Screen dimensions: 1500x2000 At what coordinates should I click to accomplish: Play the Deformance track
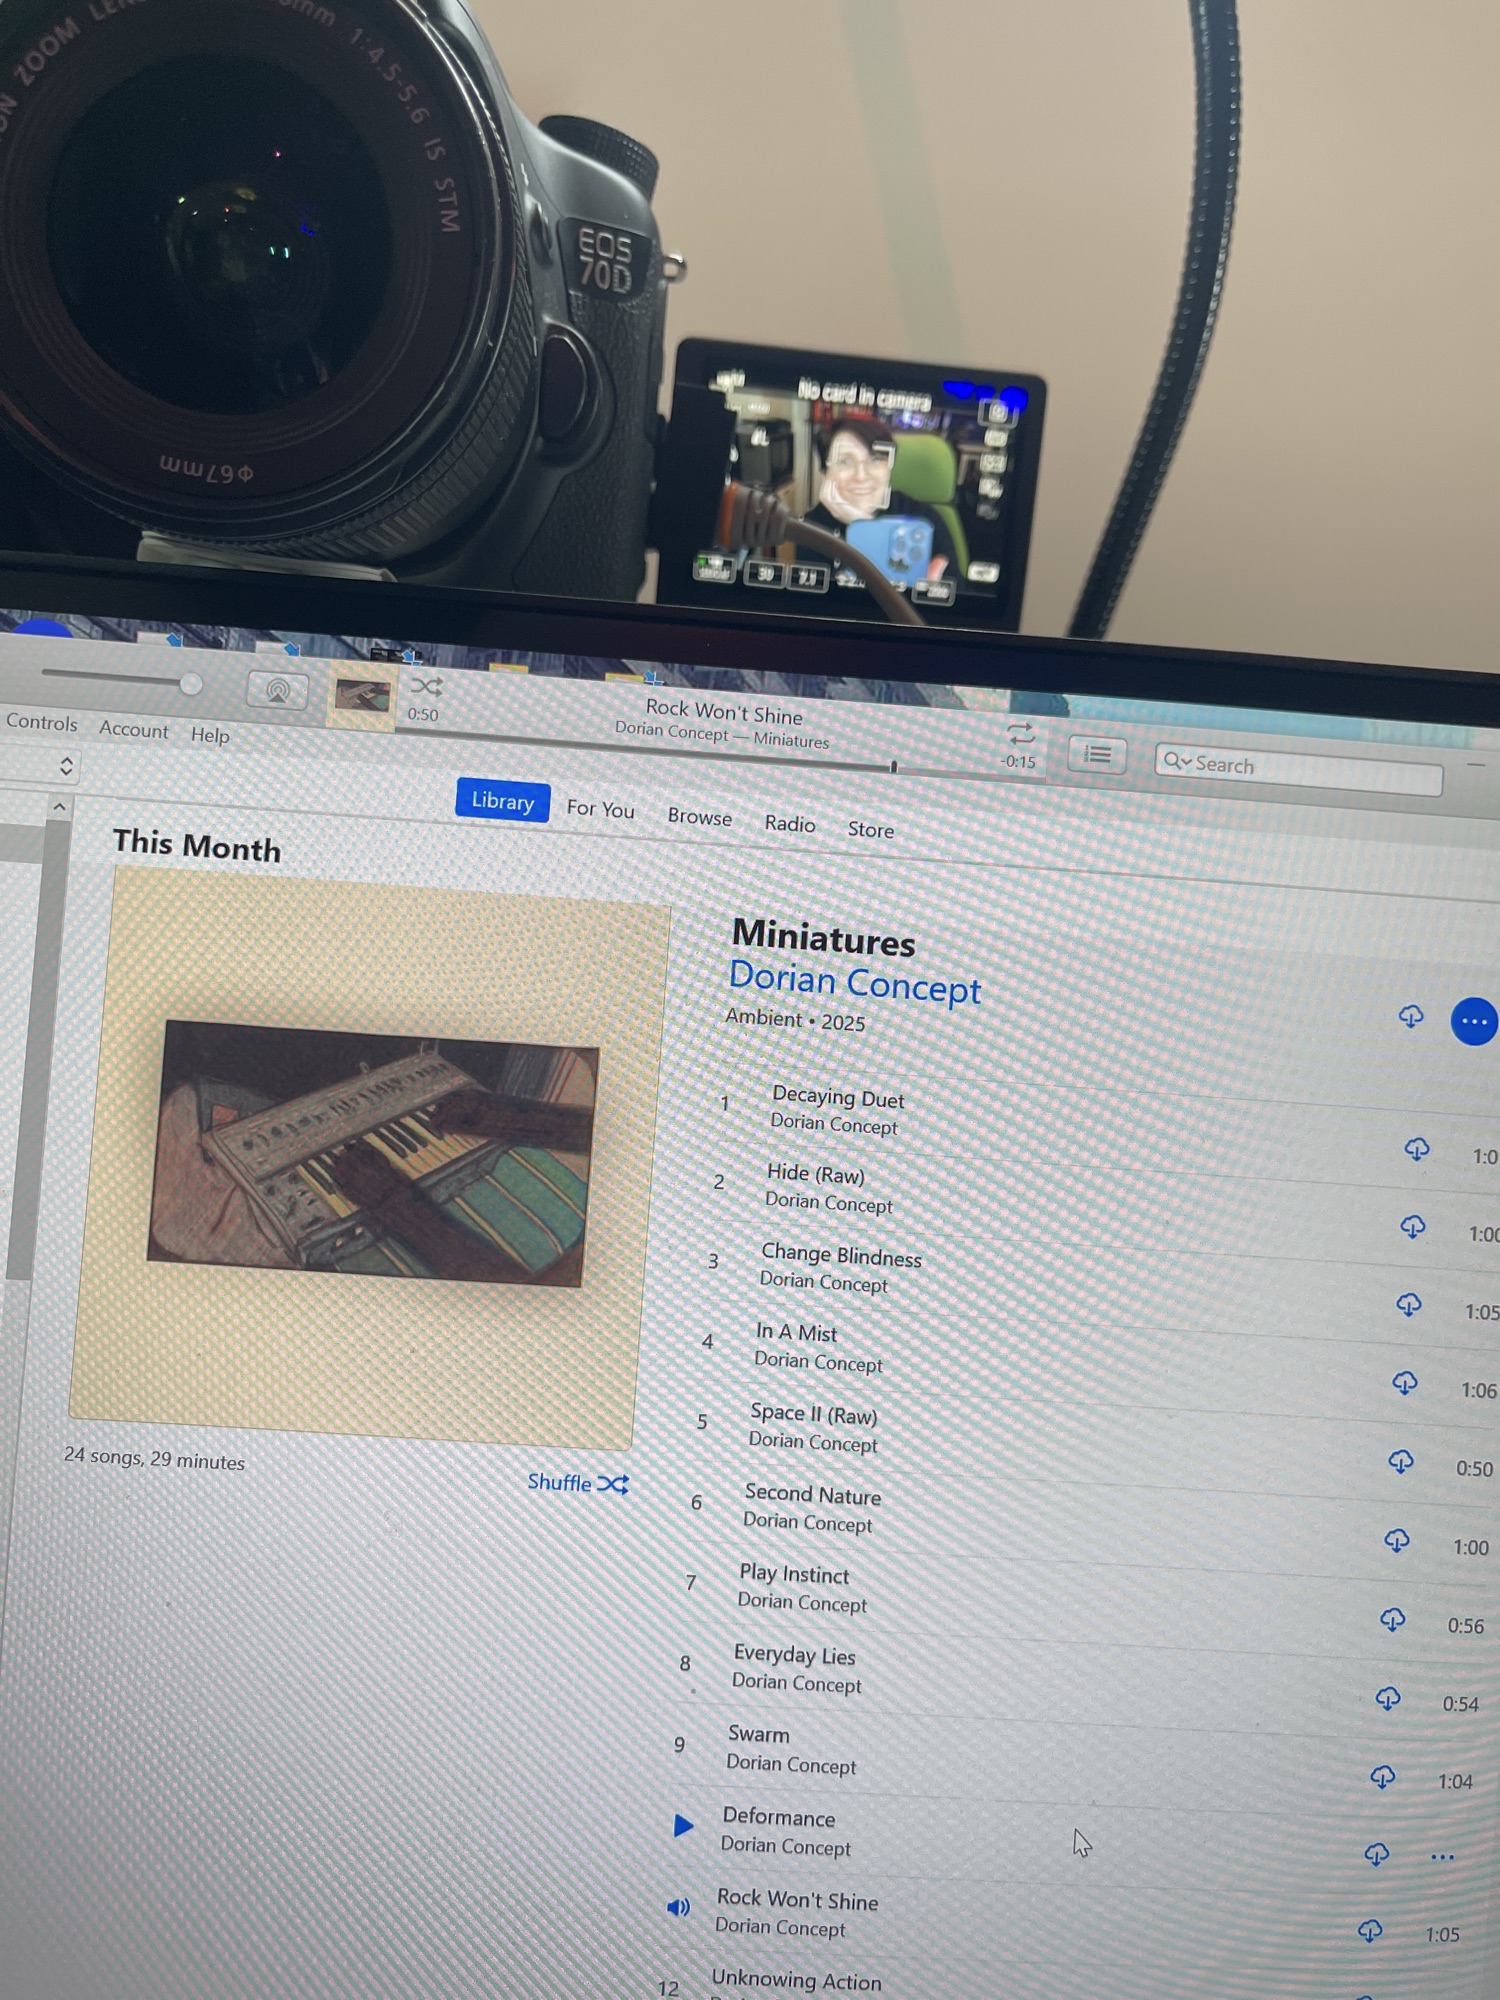pos(683,1825)
